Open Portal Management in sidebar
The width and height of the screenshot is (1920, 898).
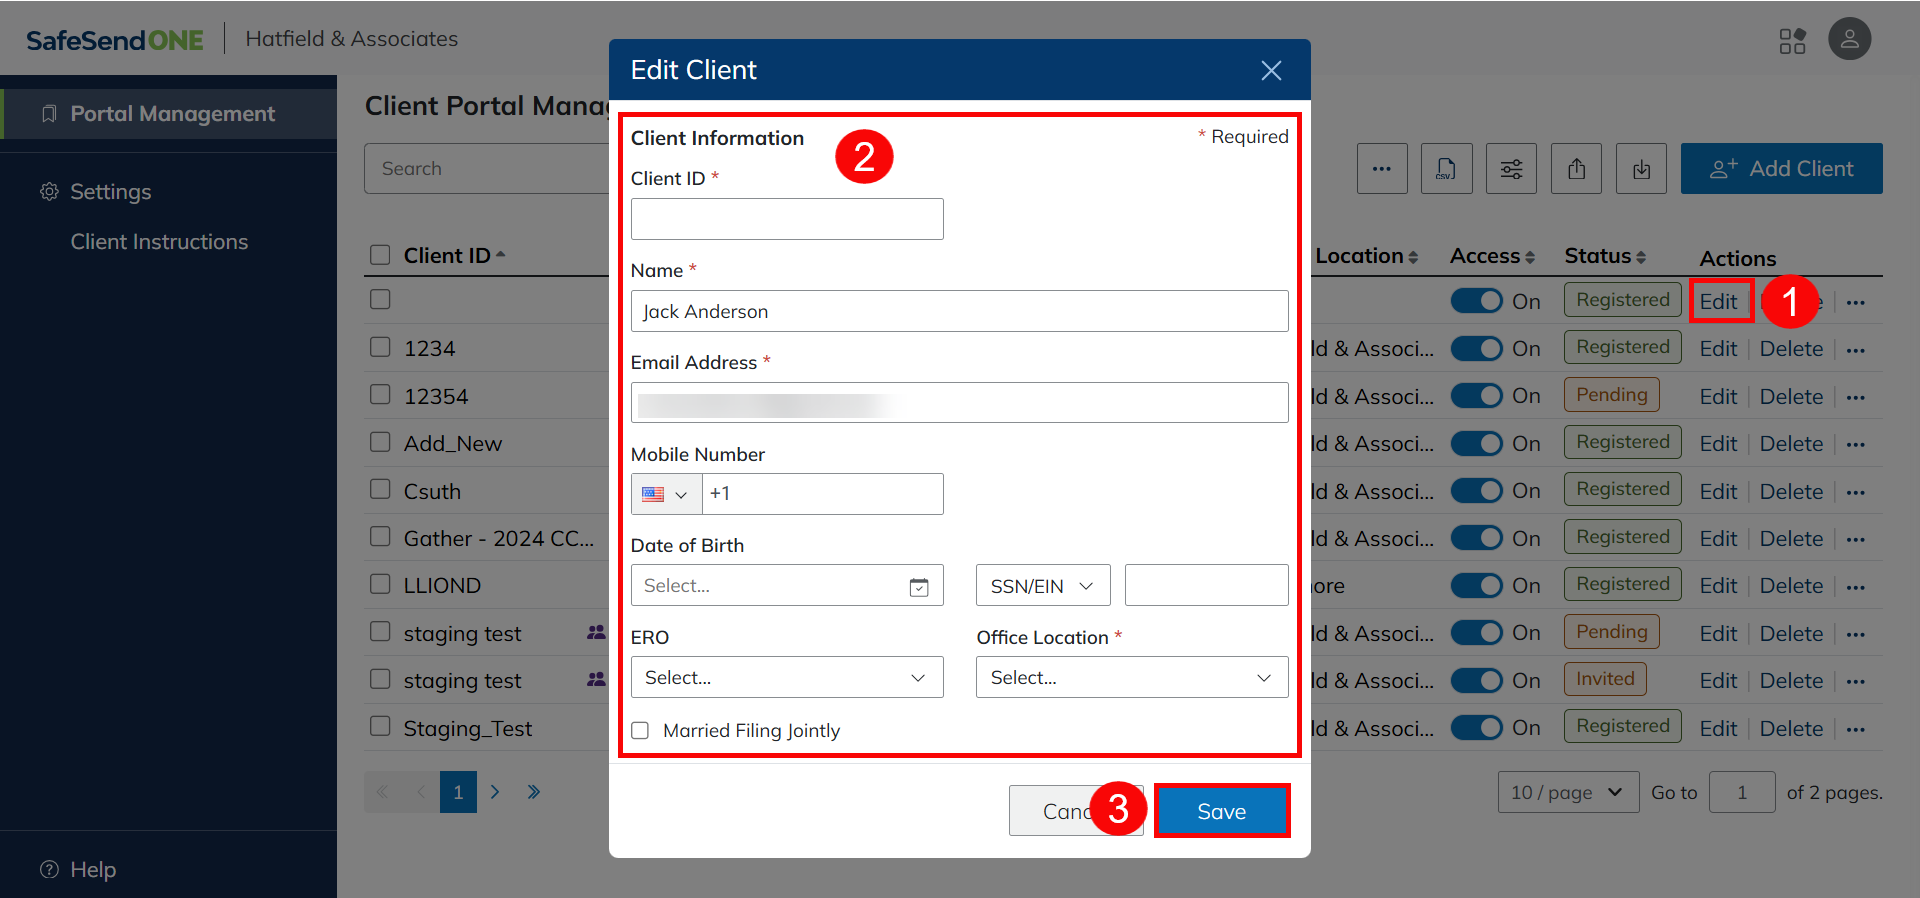(x=172, y=114)
